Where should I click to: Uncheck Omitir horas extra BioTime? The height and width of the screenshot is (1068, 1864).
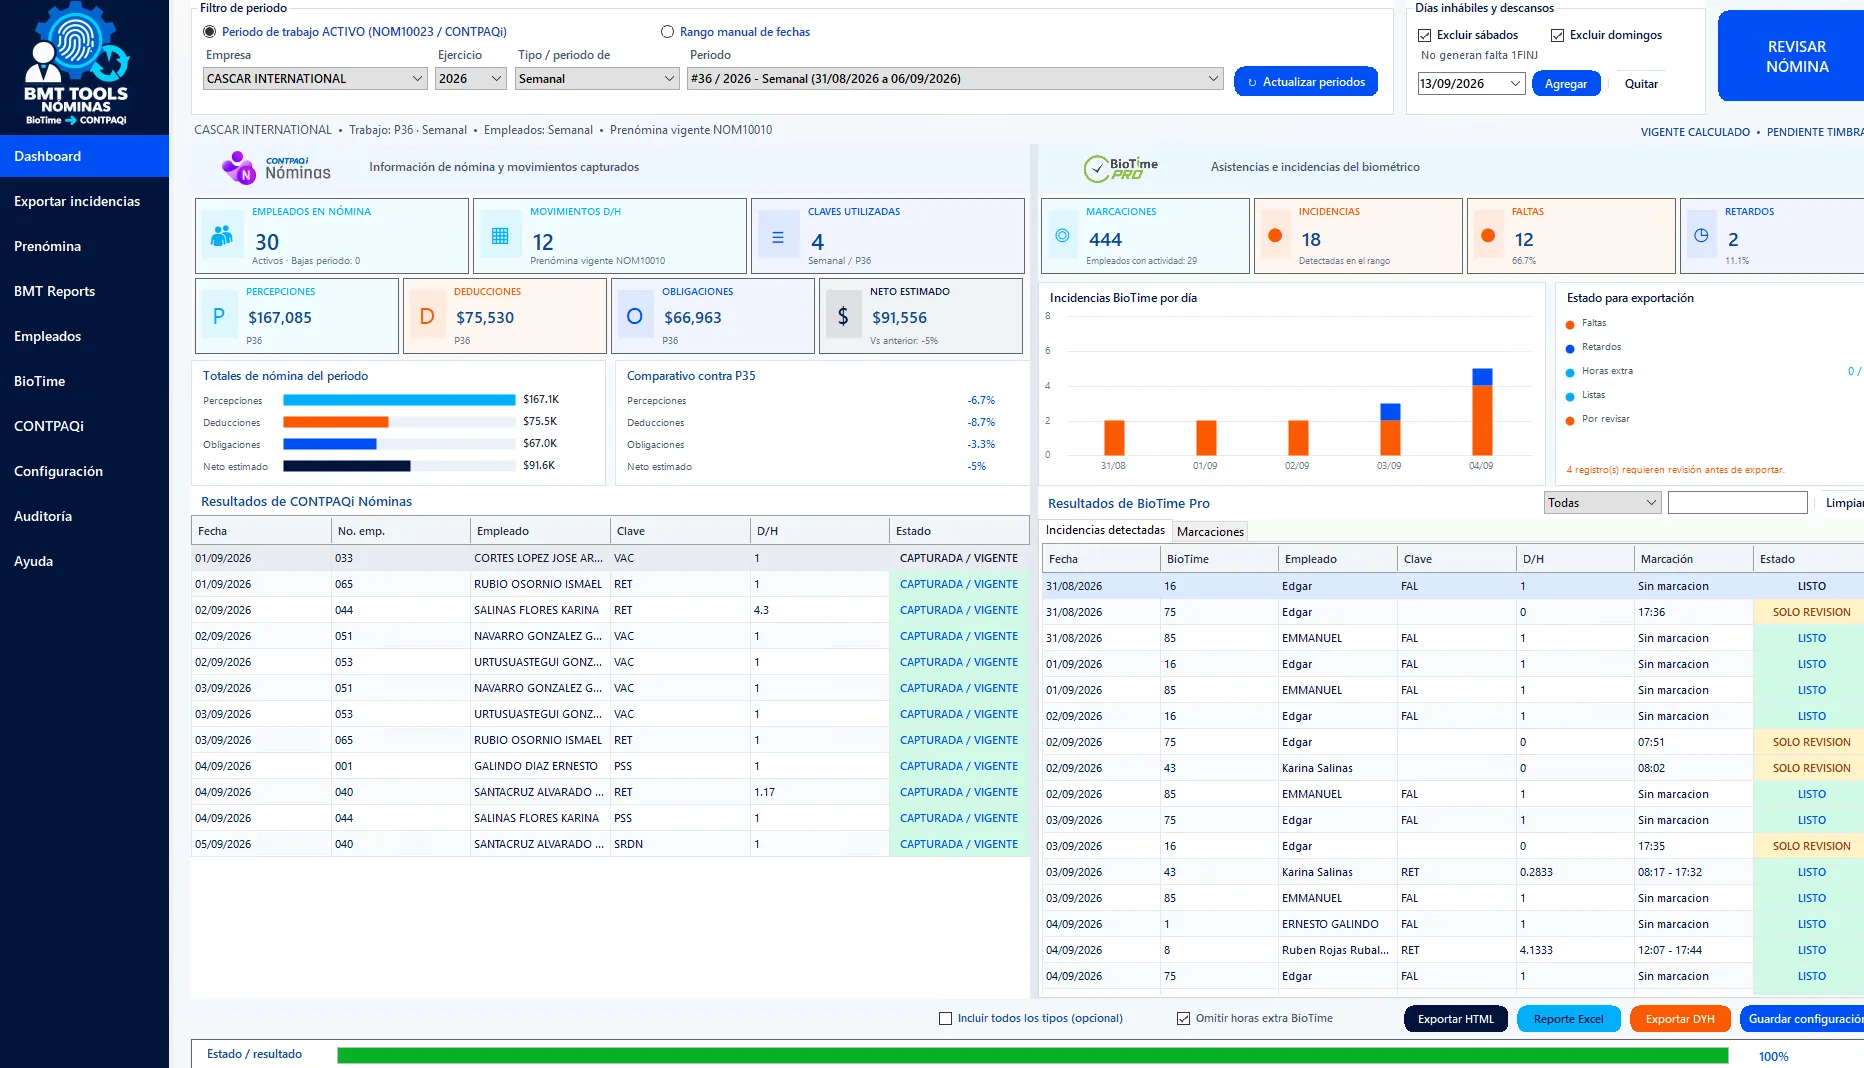coord(1183,1018)
